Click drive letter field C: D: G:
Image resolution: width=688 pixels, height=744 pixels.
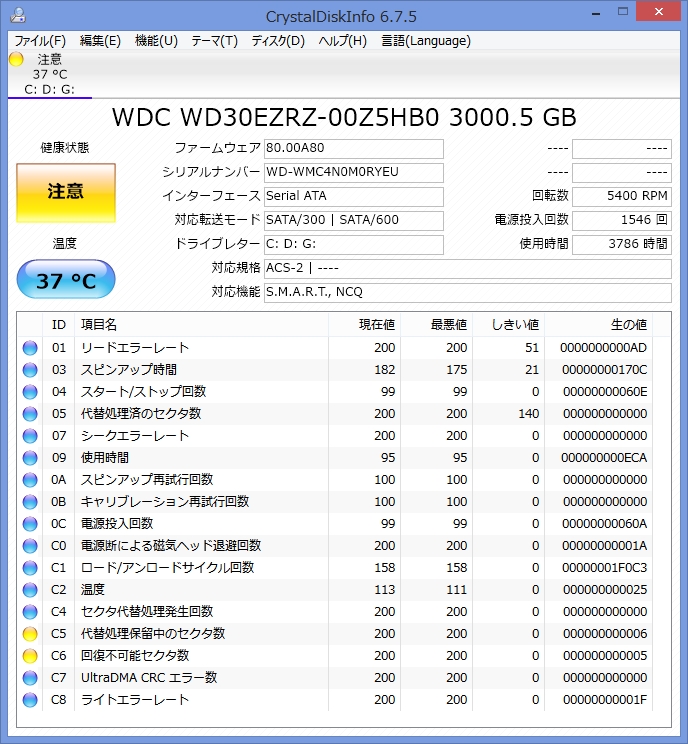353,244
